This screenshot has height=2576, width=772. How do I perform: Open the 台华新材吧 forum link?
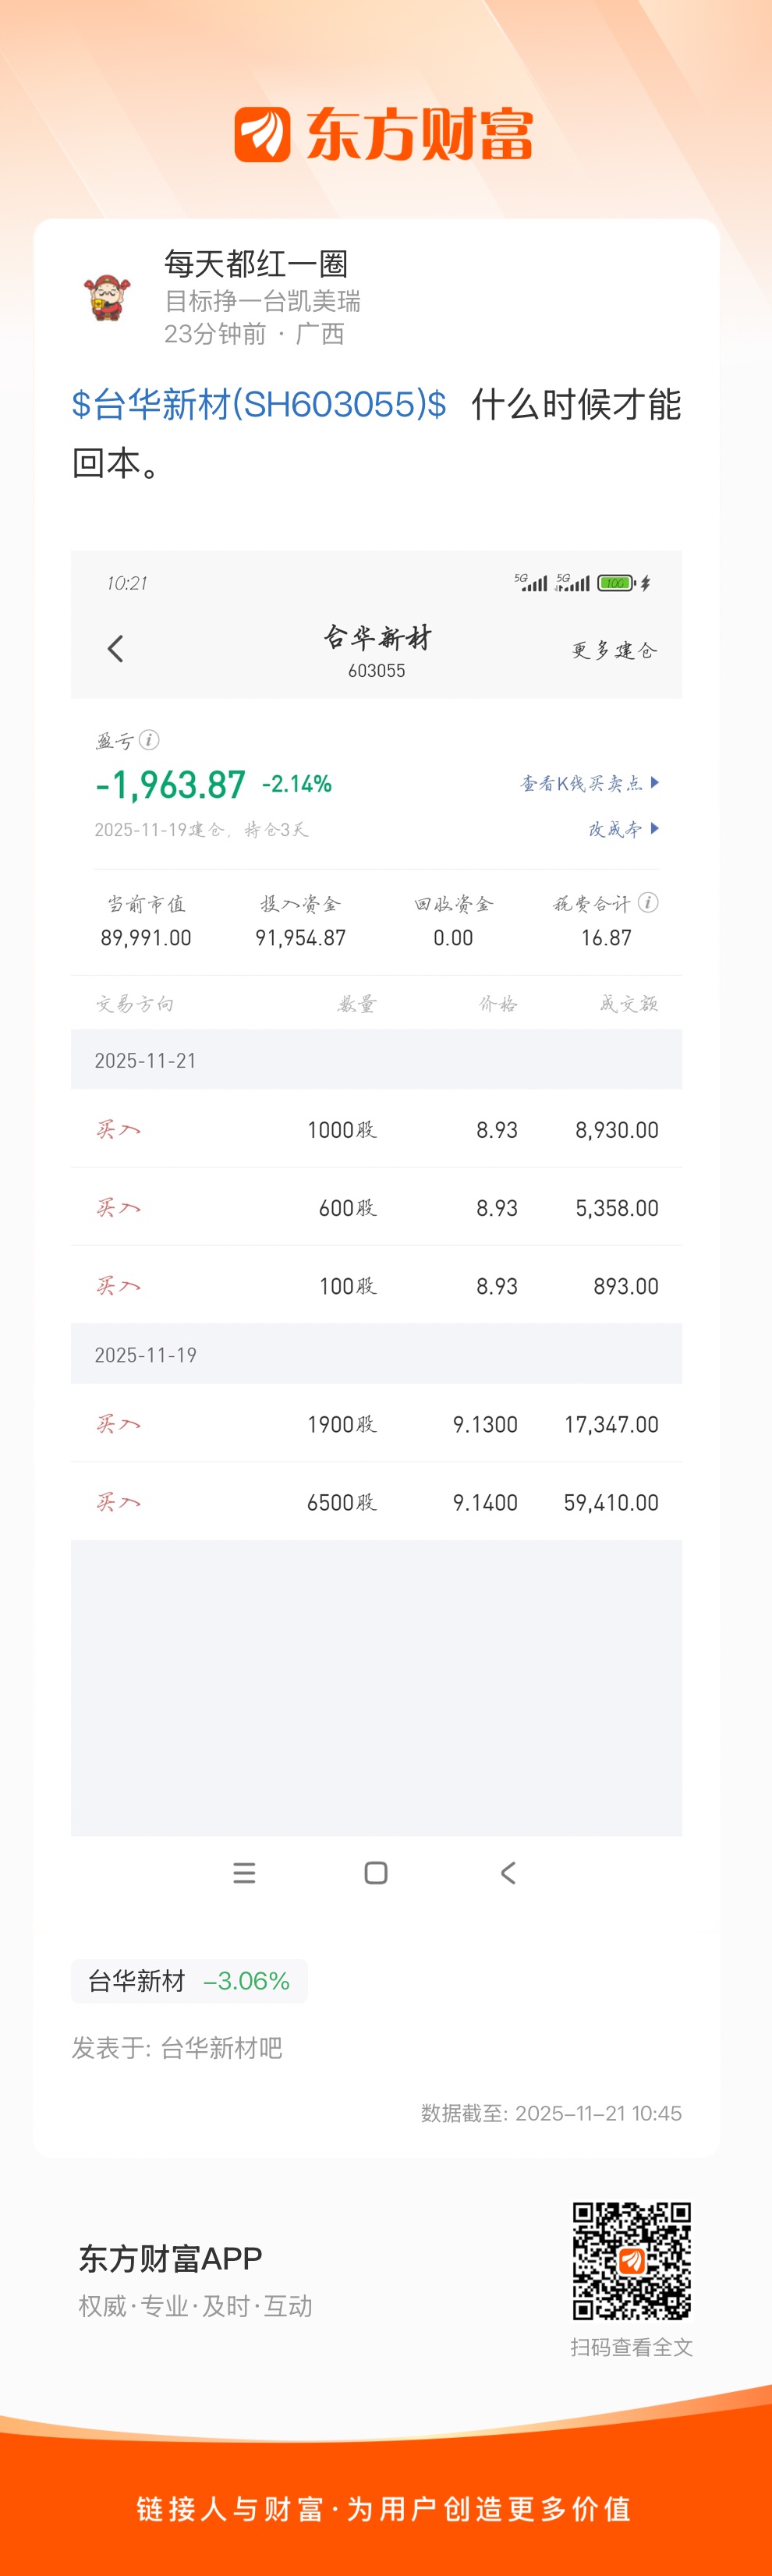221,2048
